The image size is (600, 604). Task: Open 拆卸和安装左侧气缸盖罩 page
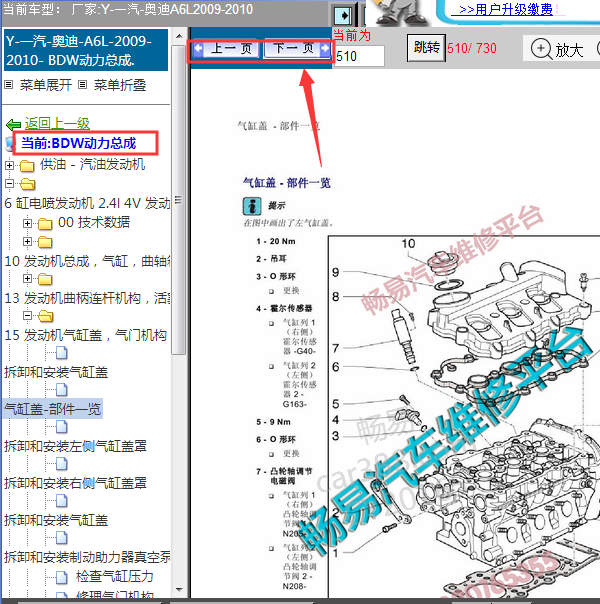(75, 446)
